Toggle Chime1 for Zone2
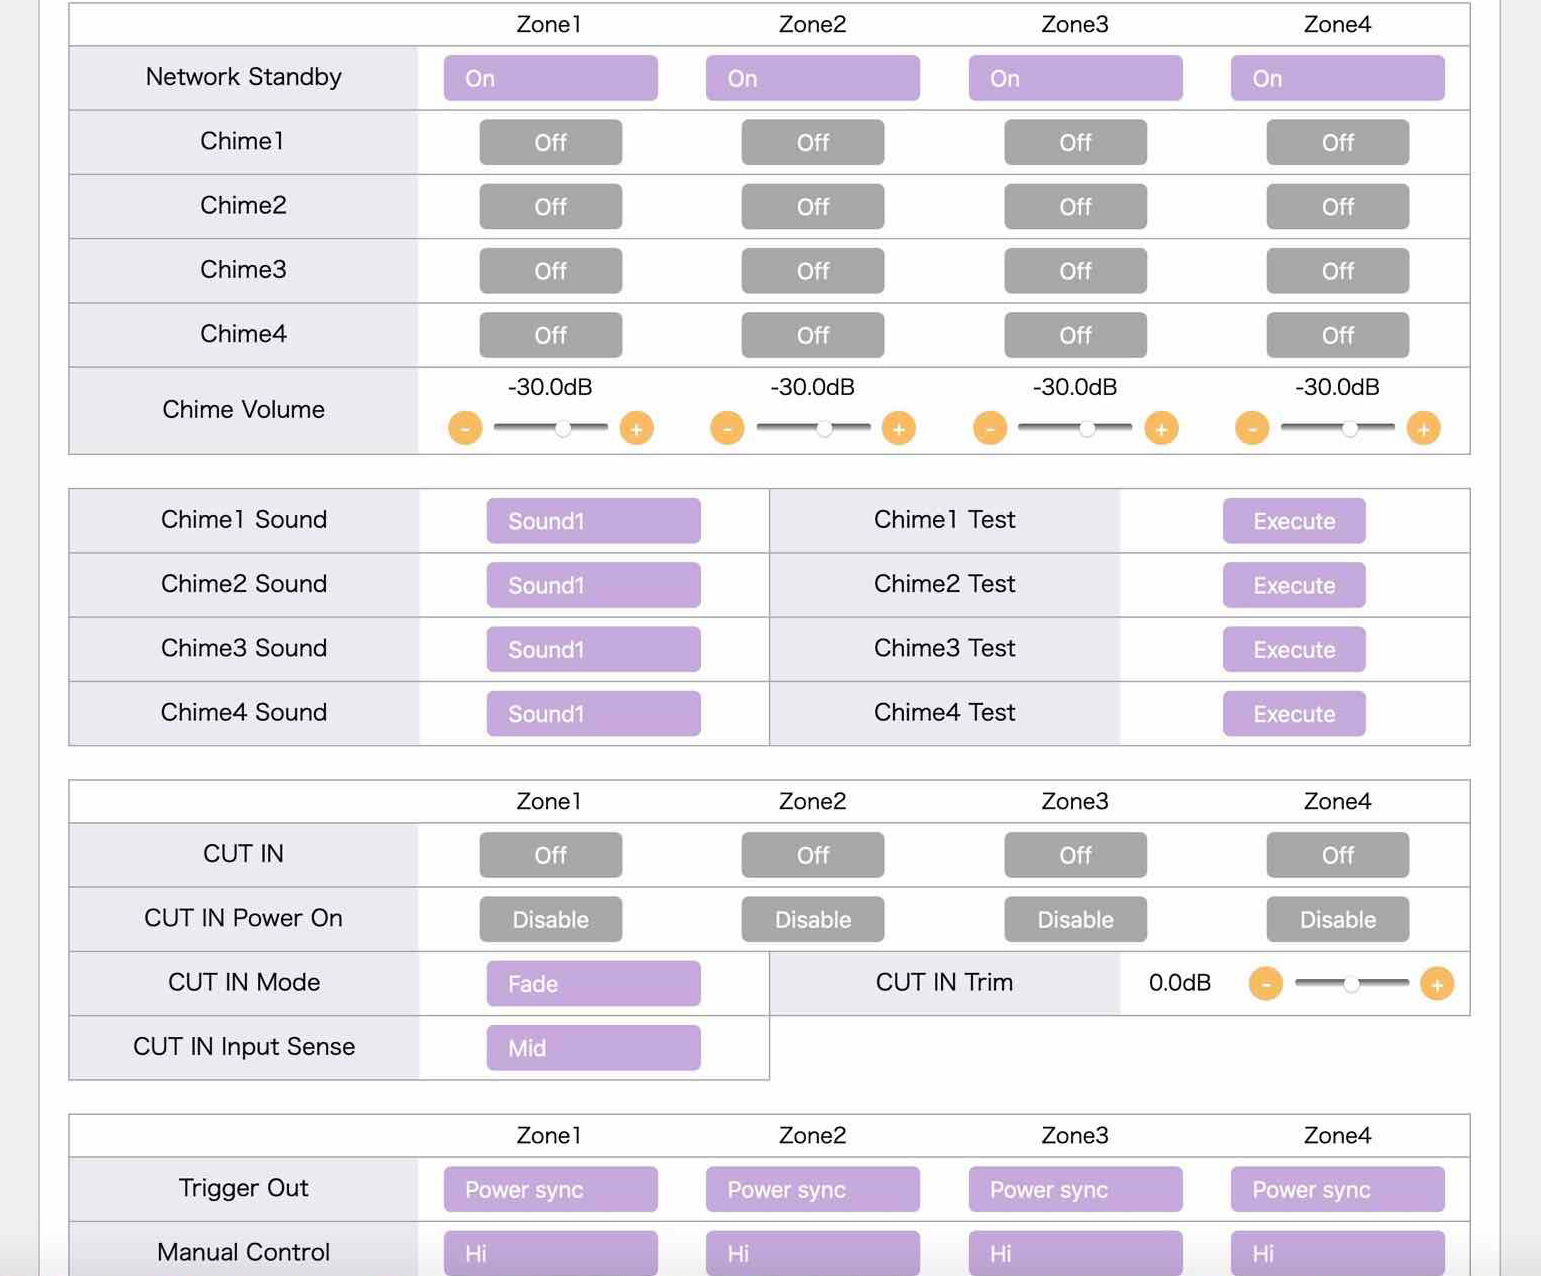Viewport: 1541px width, 1276px height. 813,142
